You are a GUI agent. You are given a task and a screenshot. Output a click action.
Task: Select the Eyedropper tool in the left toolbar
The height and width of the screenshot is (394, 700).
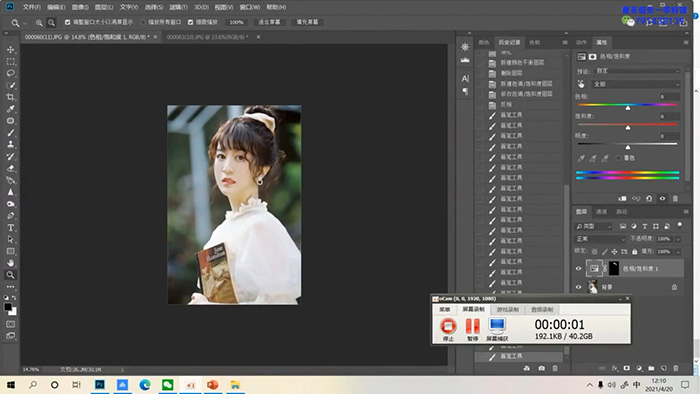11,109
